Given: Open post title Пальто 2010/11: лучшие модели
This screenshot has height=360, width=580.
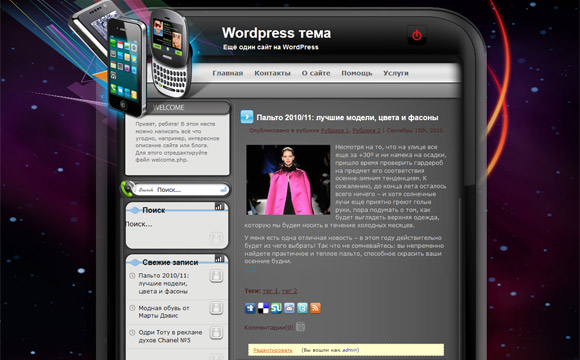Looking at the screenshot, I should click(x=347, y=118).
